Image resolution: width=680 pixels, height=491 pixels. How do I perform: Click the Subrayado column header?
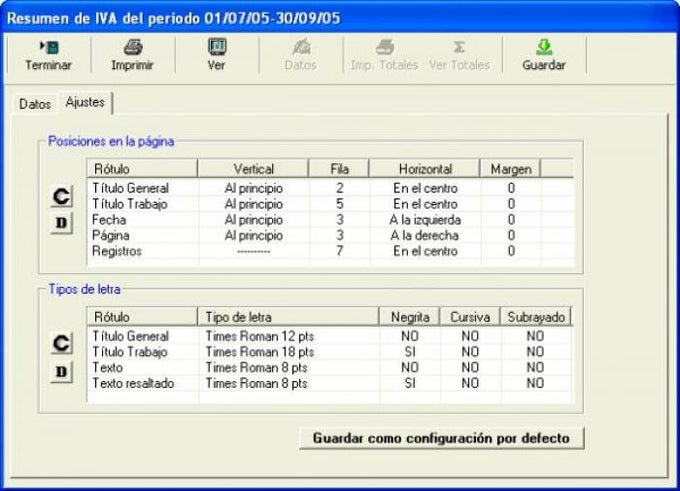[536, 317]
